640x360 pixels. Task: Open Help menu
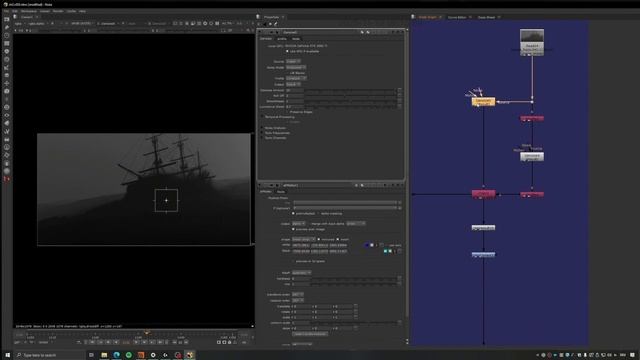pos(82,11)
